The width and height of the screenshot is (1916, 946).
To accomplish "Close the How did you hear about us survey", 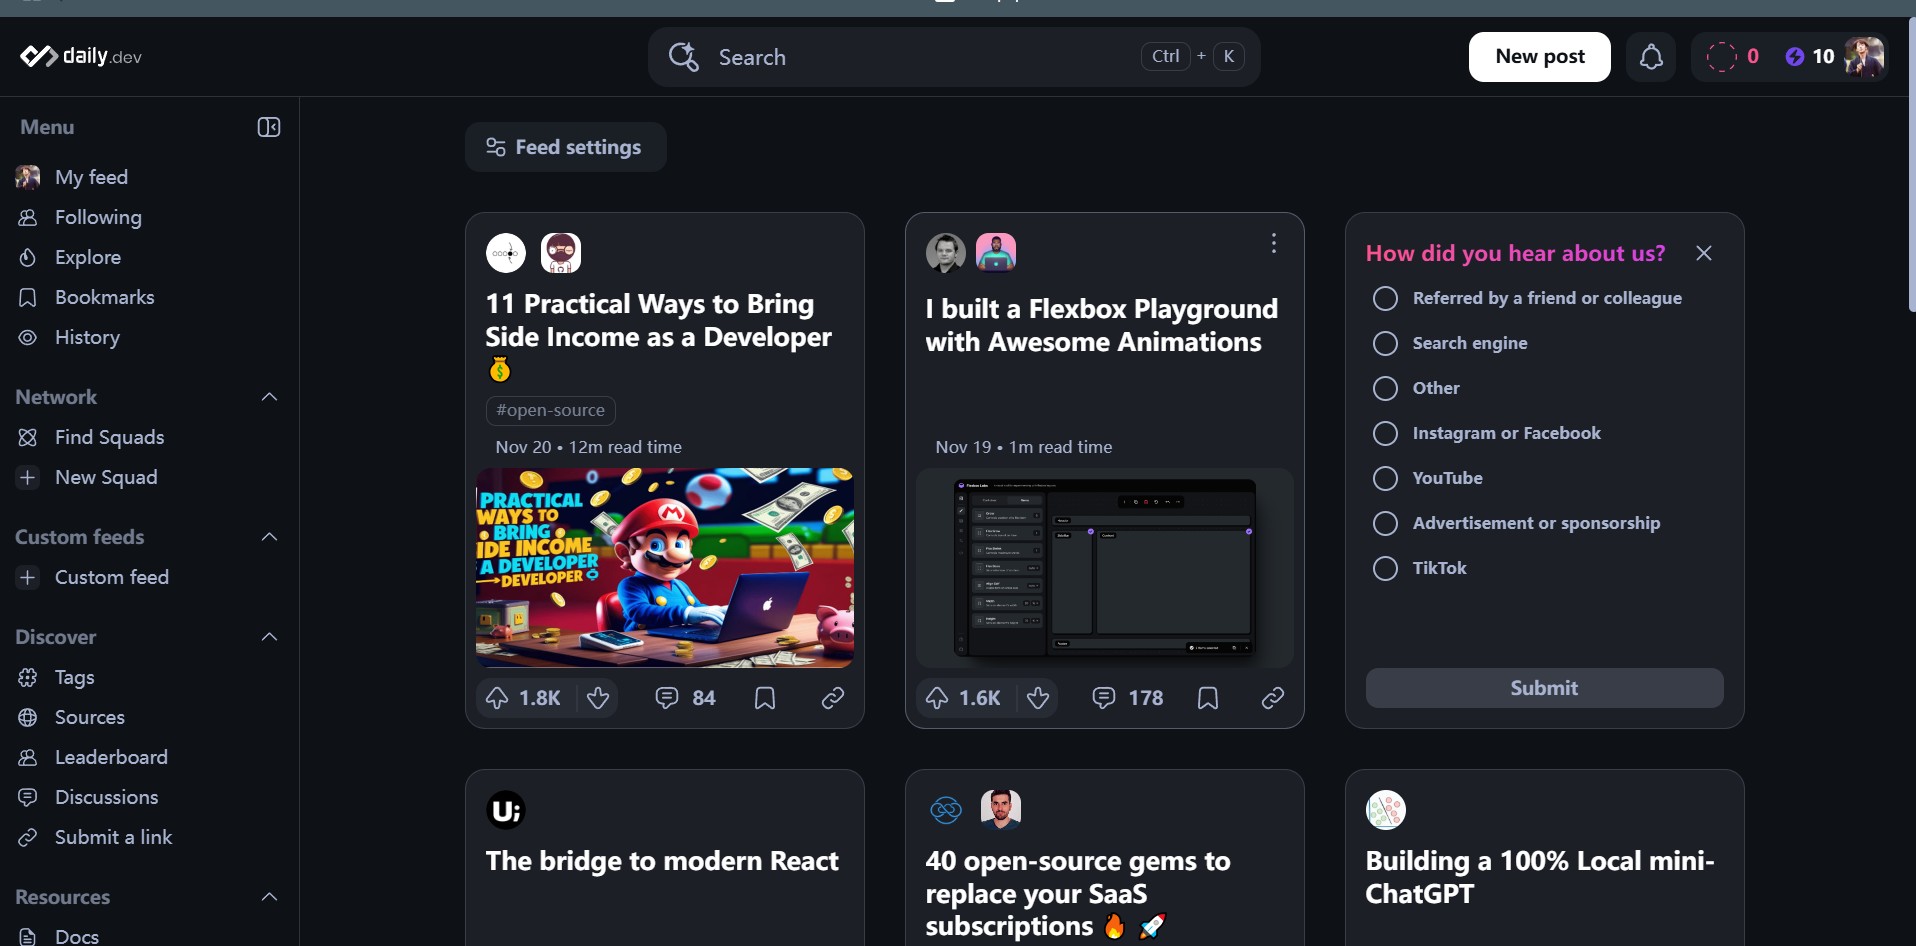I will click(x=1704, y=253).
